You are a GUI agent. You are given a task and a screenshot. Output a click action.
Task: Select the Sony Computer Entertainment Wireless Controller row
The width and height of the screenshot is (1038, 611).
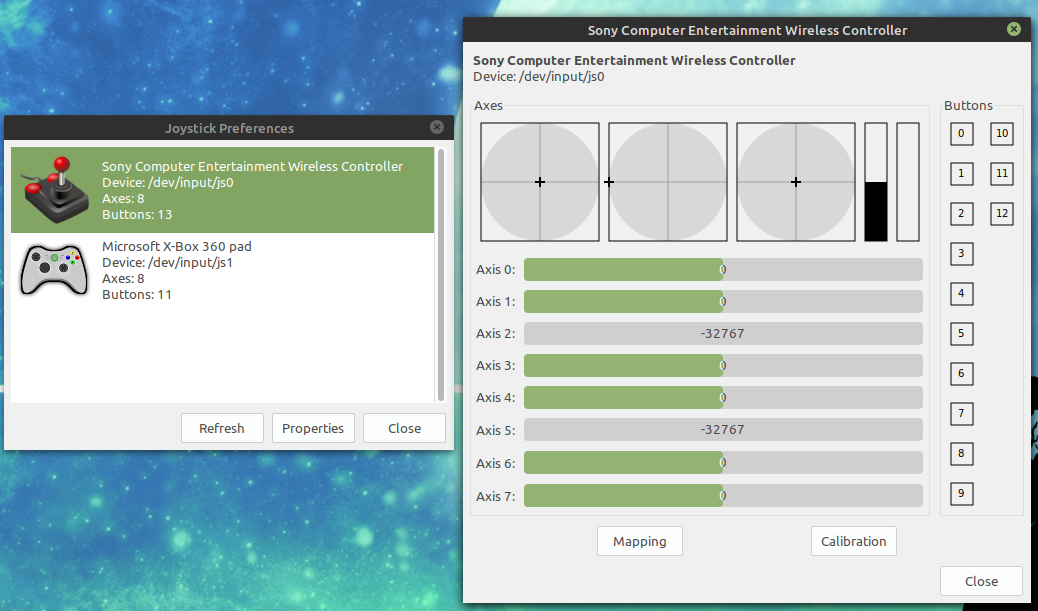tap(222, 190)
